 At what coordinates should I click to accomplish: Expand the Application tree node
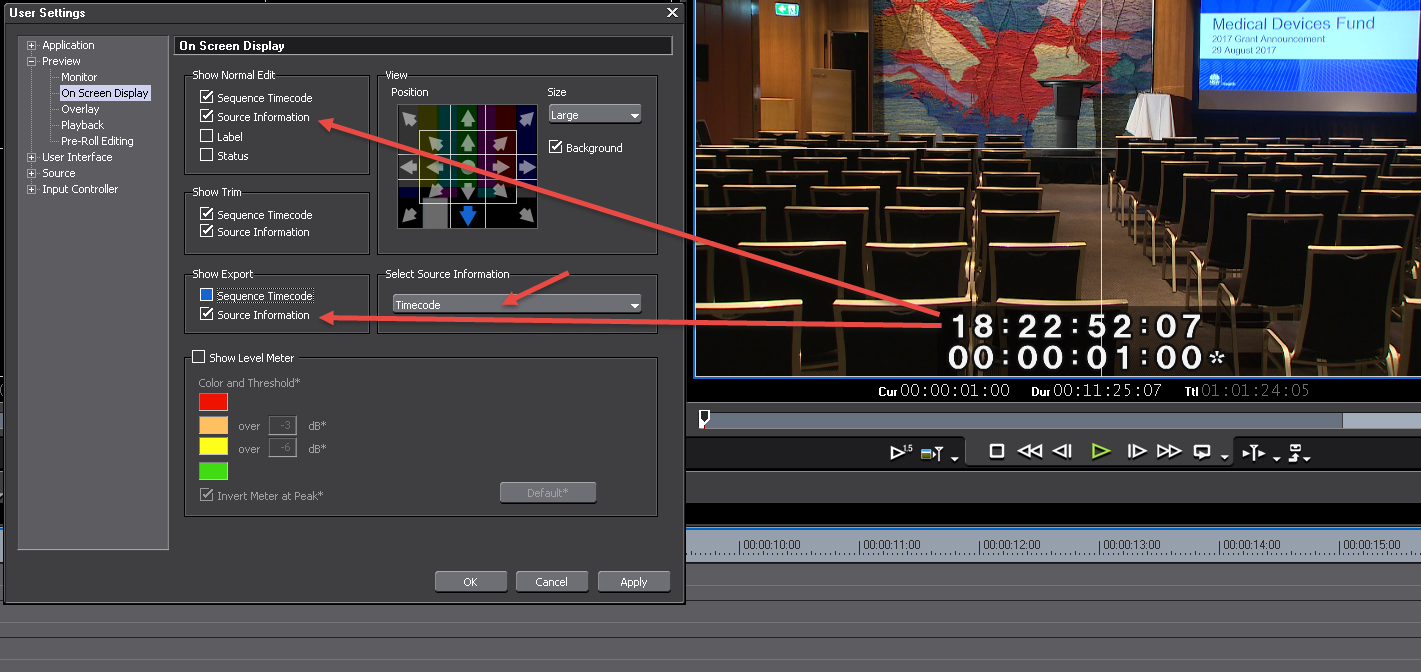[x=32, y=45]
